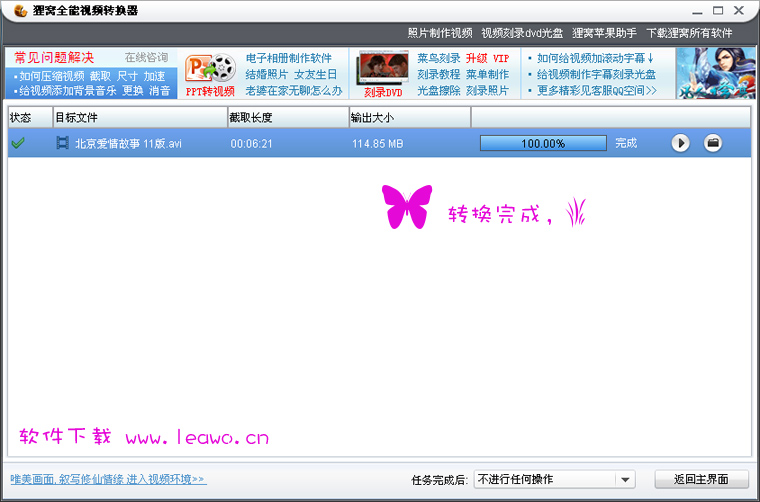
Task: Click the app logo in title bar
Action: click(x=20, y=11)
